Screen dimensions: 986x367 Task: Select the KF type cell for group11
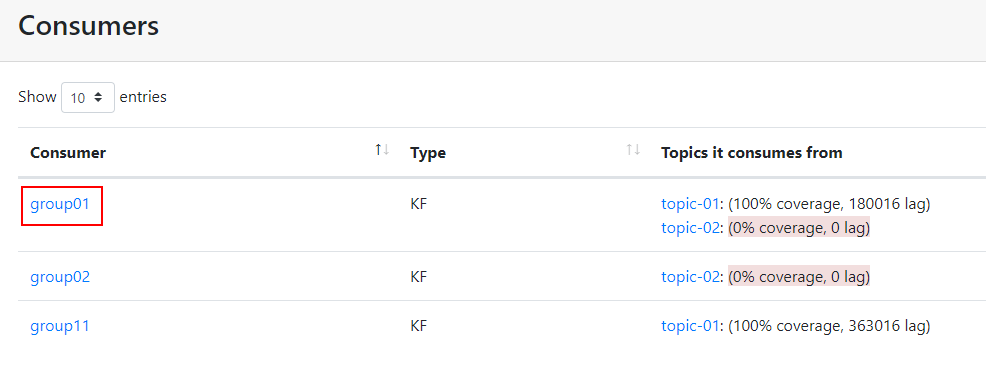point(418,326)
